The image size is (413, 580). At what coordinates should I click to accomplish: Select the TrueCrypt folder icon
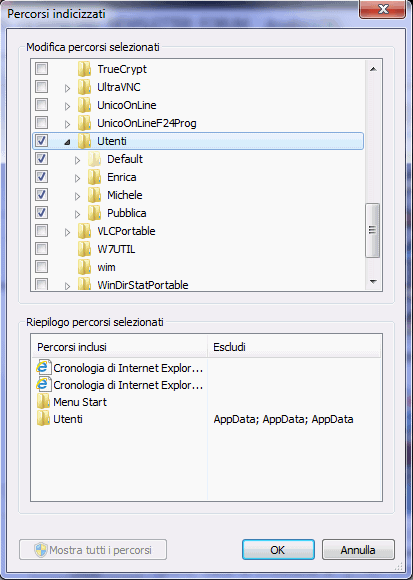(x=84, y=69)
